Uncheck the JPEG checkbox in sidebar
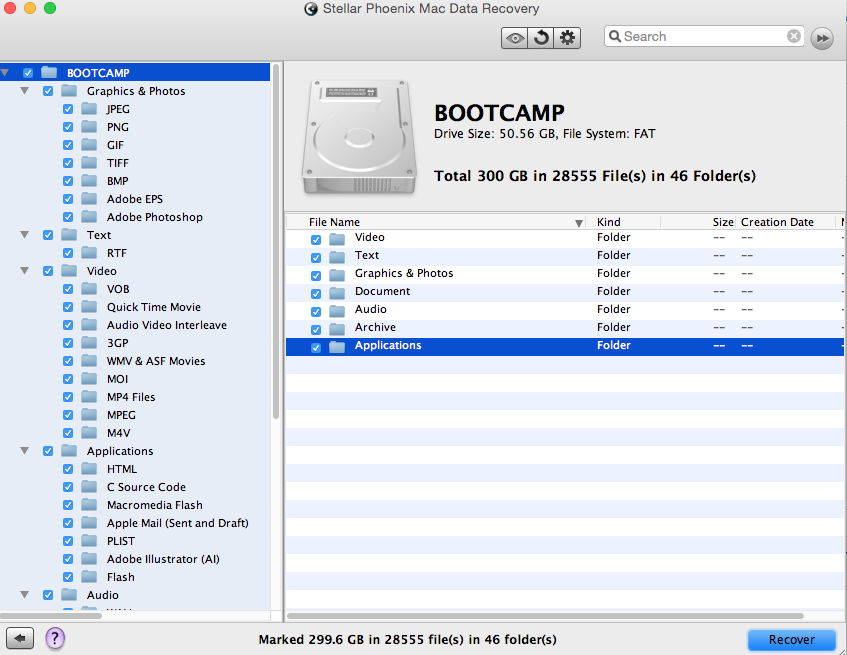 (68, 109)
